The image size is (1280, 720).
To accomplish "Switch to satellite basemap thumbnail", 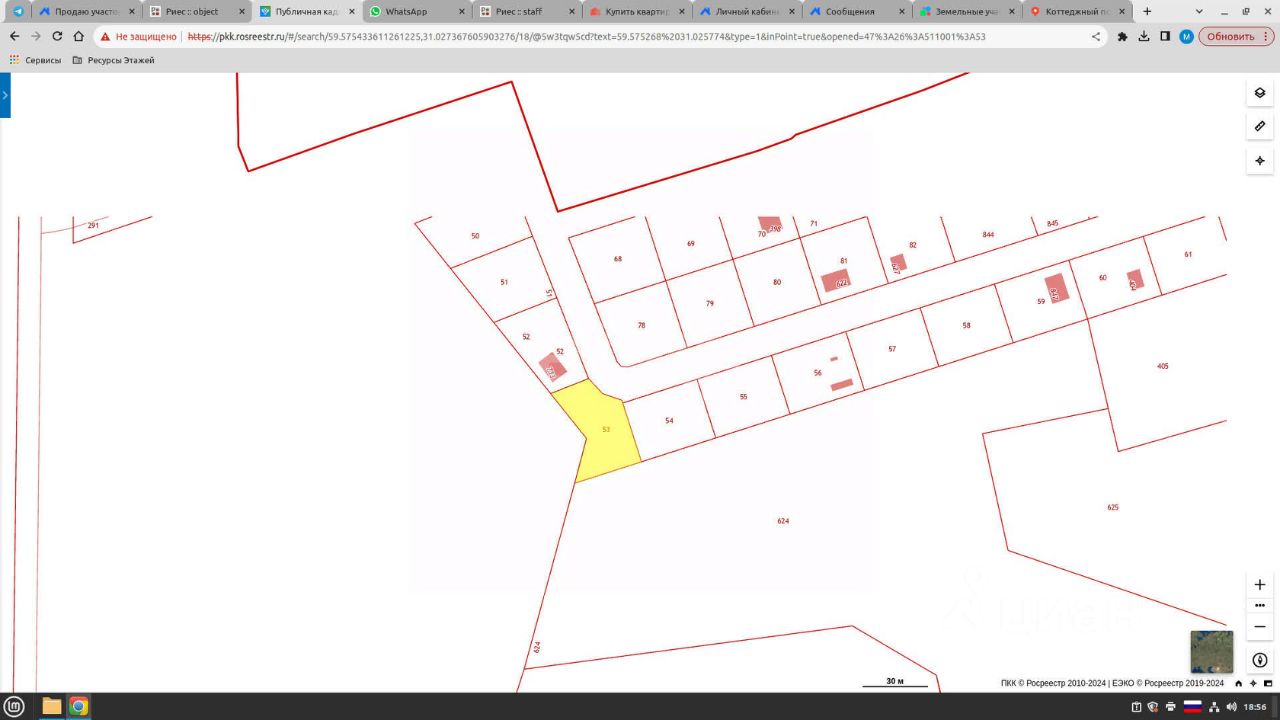I will 1211,651.
